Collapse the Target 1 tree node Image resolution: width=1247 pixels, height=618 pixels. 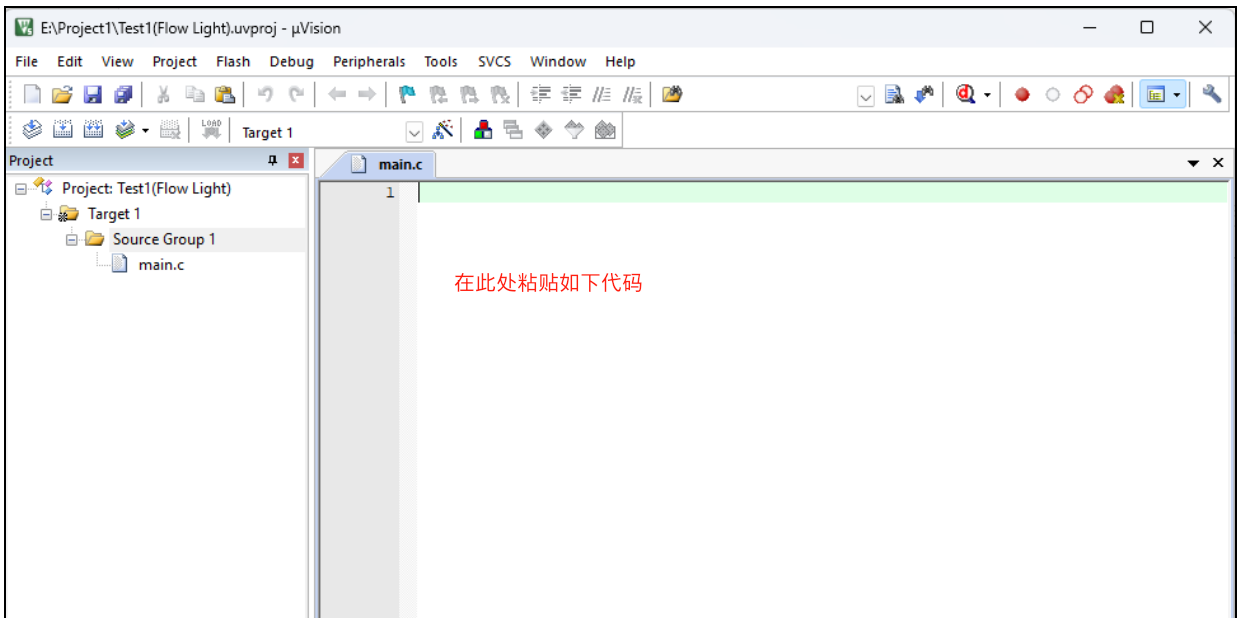pyautogui.click(x=46, y=214)
